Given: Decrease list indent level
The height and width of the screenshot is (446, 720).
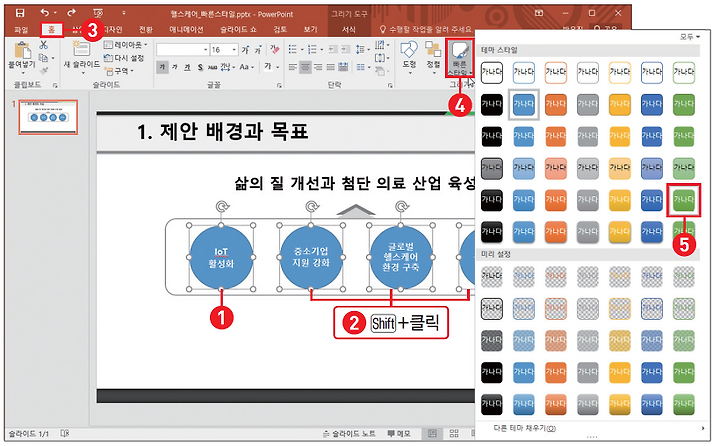Looking at the screenshot, I should (x=332, y=49).
